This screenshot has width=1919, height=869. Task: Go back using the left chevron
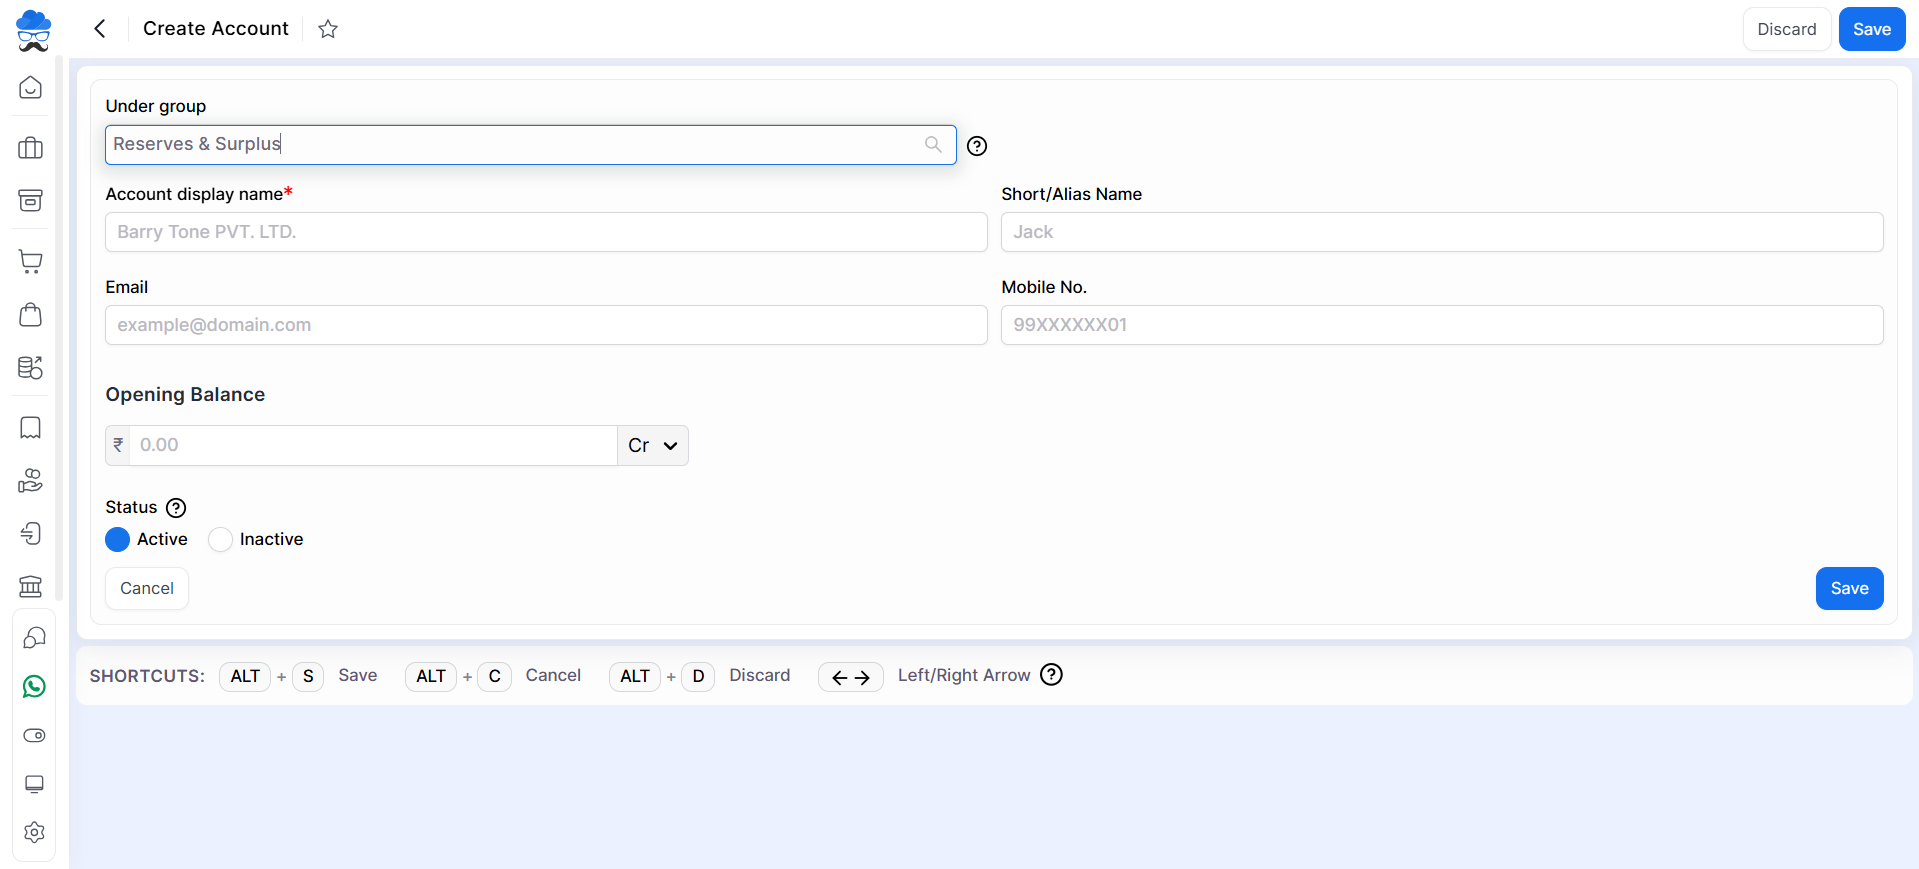100,29
